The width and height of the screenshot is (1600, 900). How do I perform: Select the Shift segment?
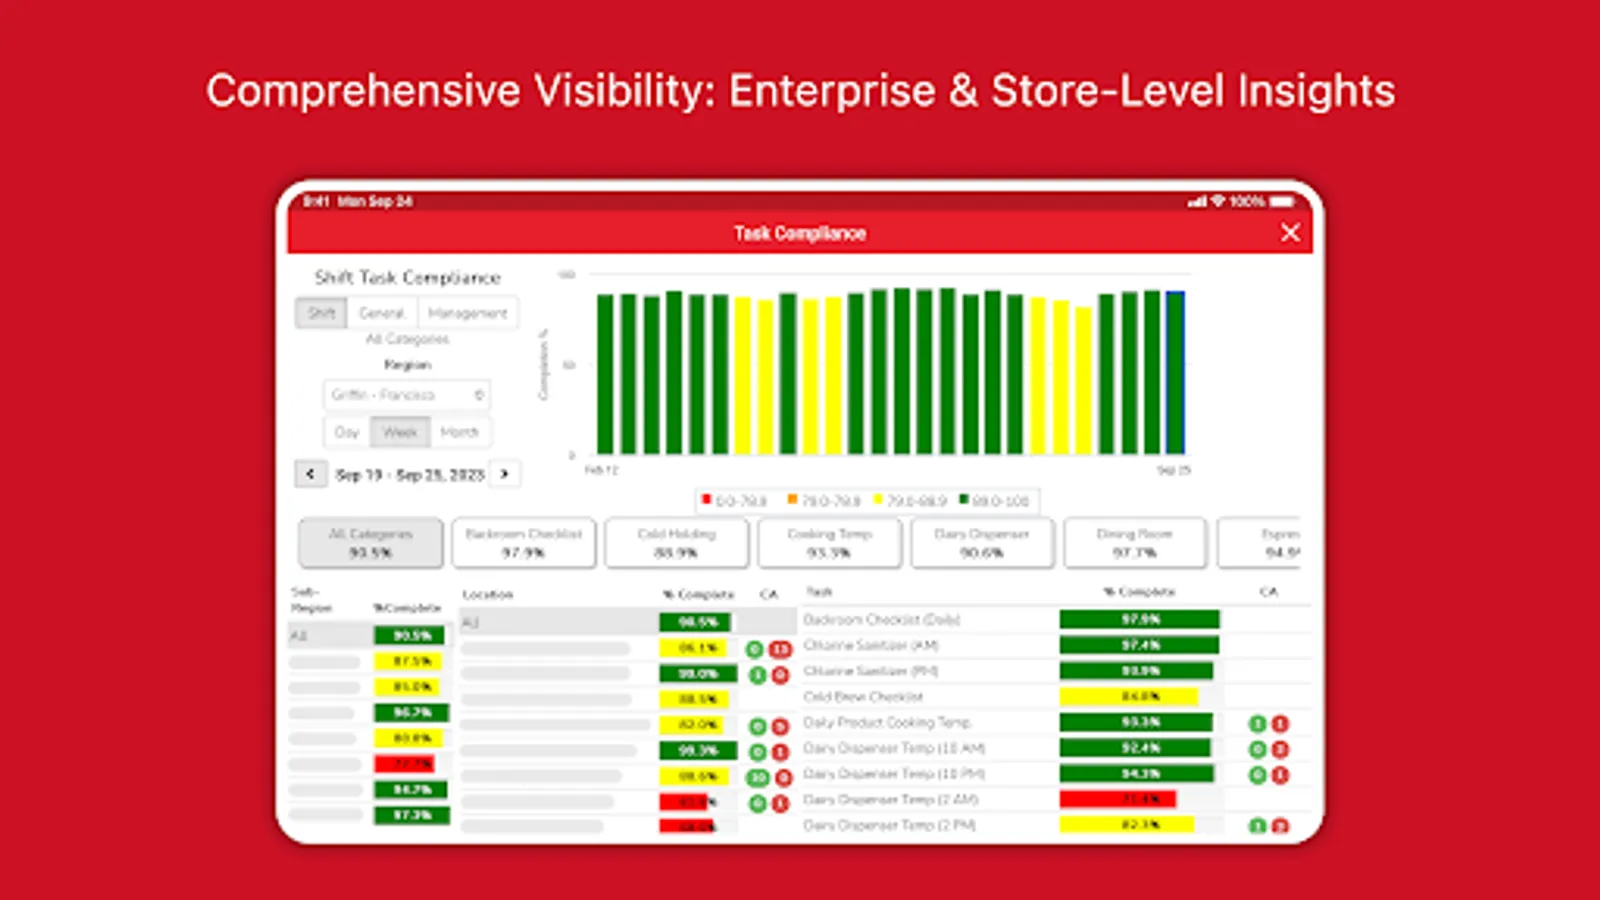[321, 313]
